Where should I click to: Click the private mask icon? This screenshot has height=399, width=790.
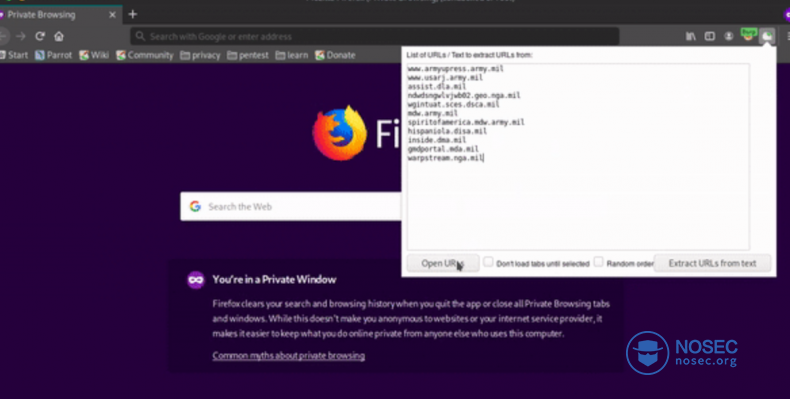pyautogui.click(x=195, y=280)
